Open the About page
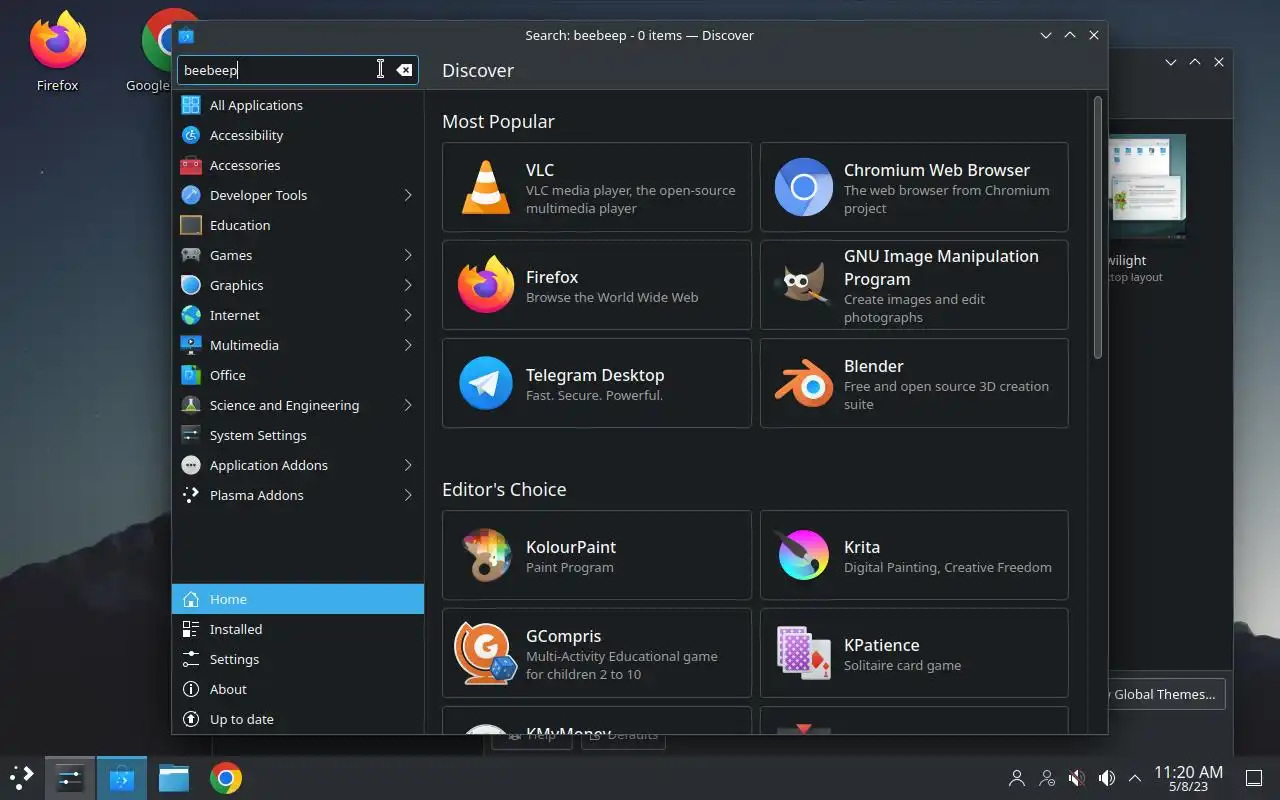The width and height of the screenshot is (1280, 800). 298,689
